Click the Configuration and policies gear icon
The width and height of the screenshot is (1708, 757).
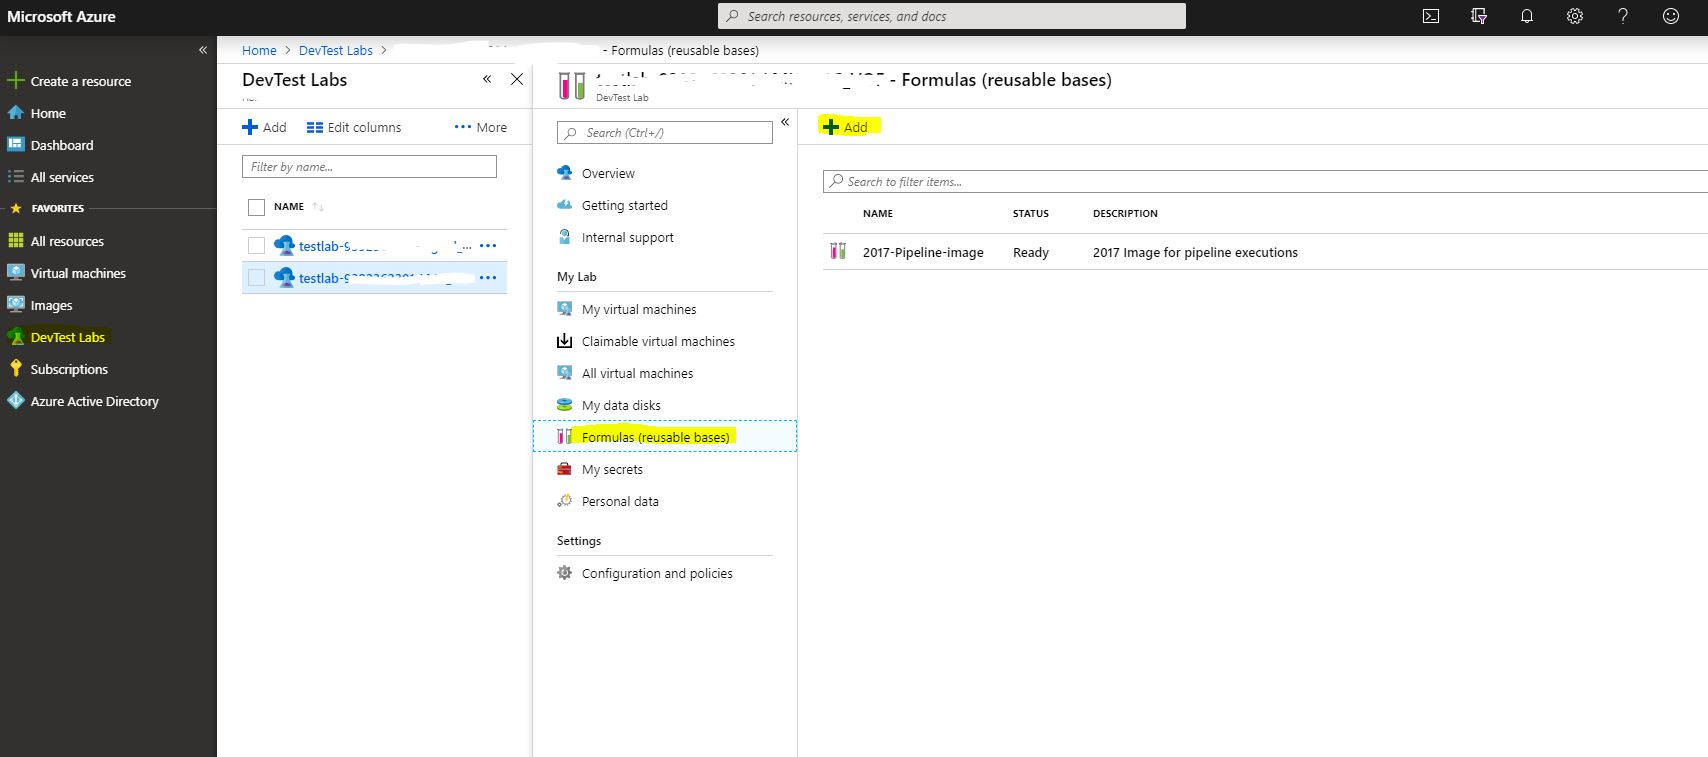[x=564, y=573]
